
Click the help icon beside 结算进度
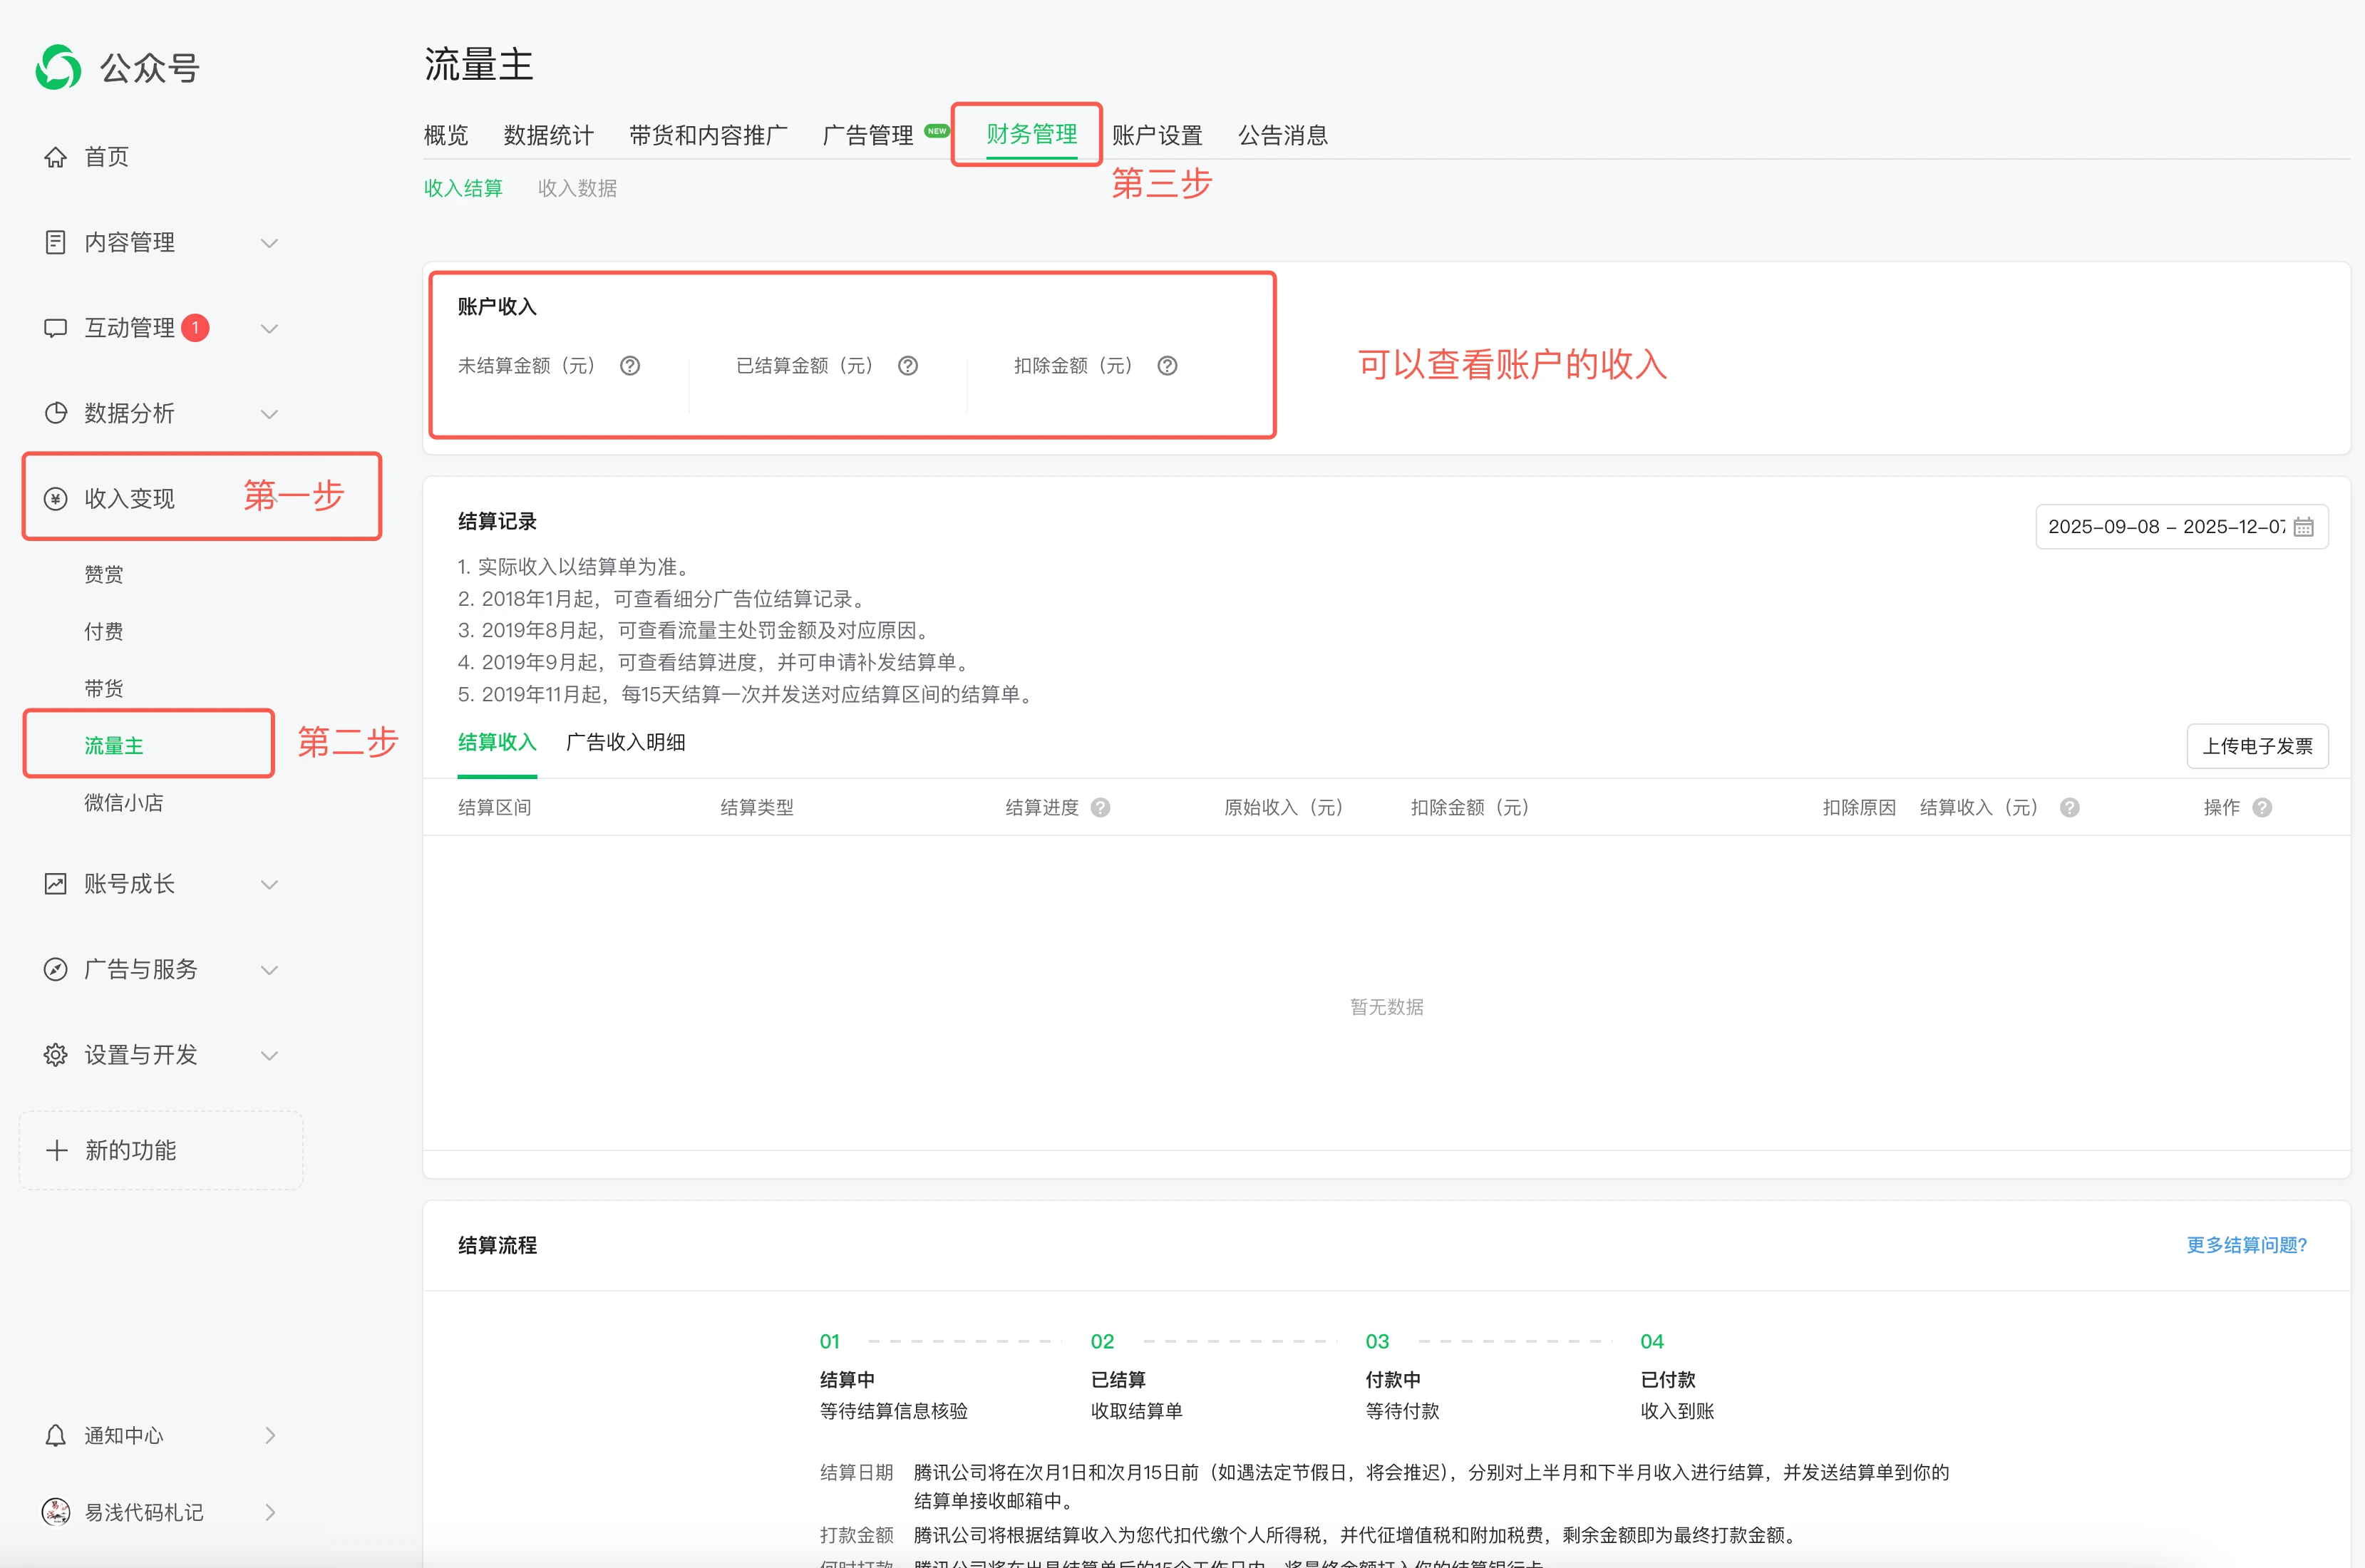(x=1101, y=808)
